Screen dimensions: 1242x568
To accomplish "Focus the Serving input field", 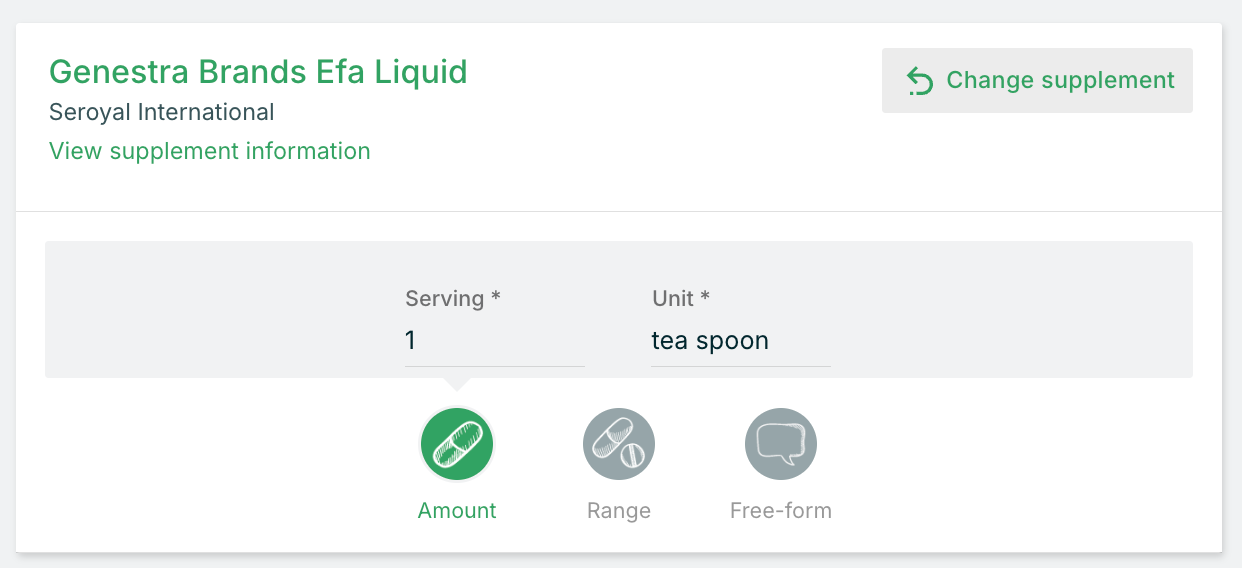I will point(494,341).
